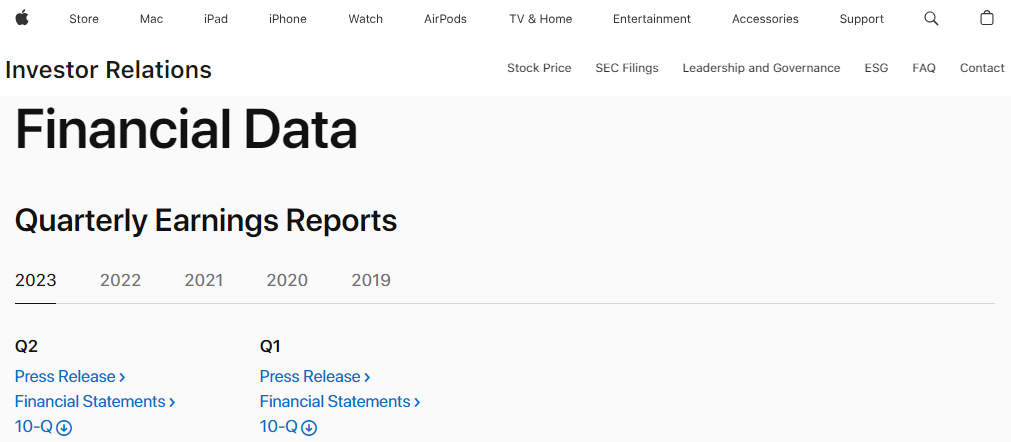Viewport: 1011px width, 442px height.
Task: Click the Apple logo icon
Action: (x=22, y=17)
